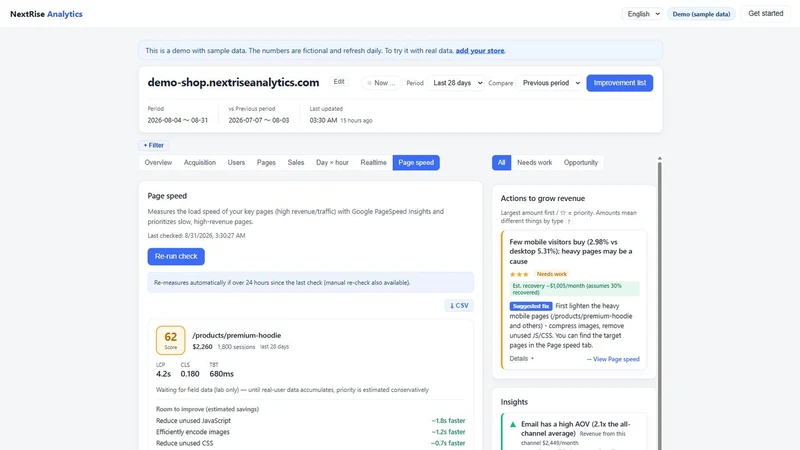Image resolution: width=800 pixels, height=450 pixels.
Task: Open the Period 'Last 28 days' dropdown
Action: coord(456,83)
